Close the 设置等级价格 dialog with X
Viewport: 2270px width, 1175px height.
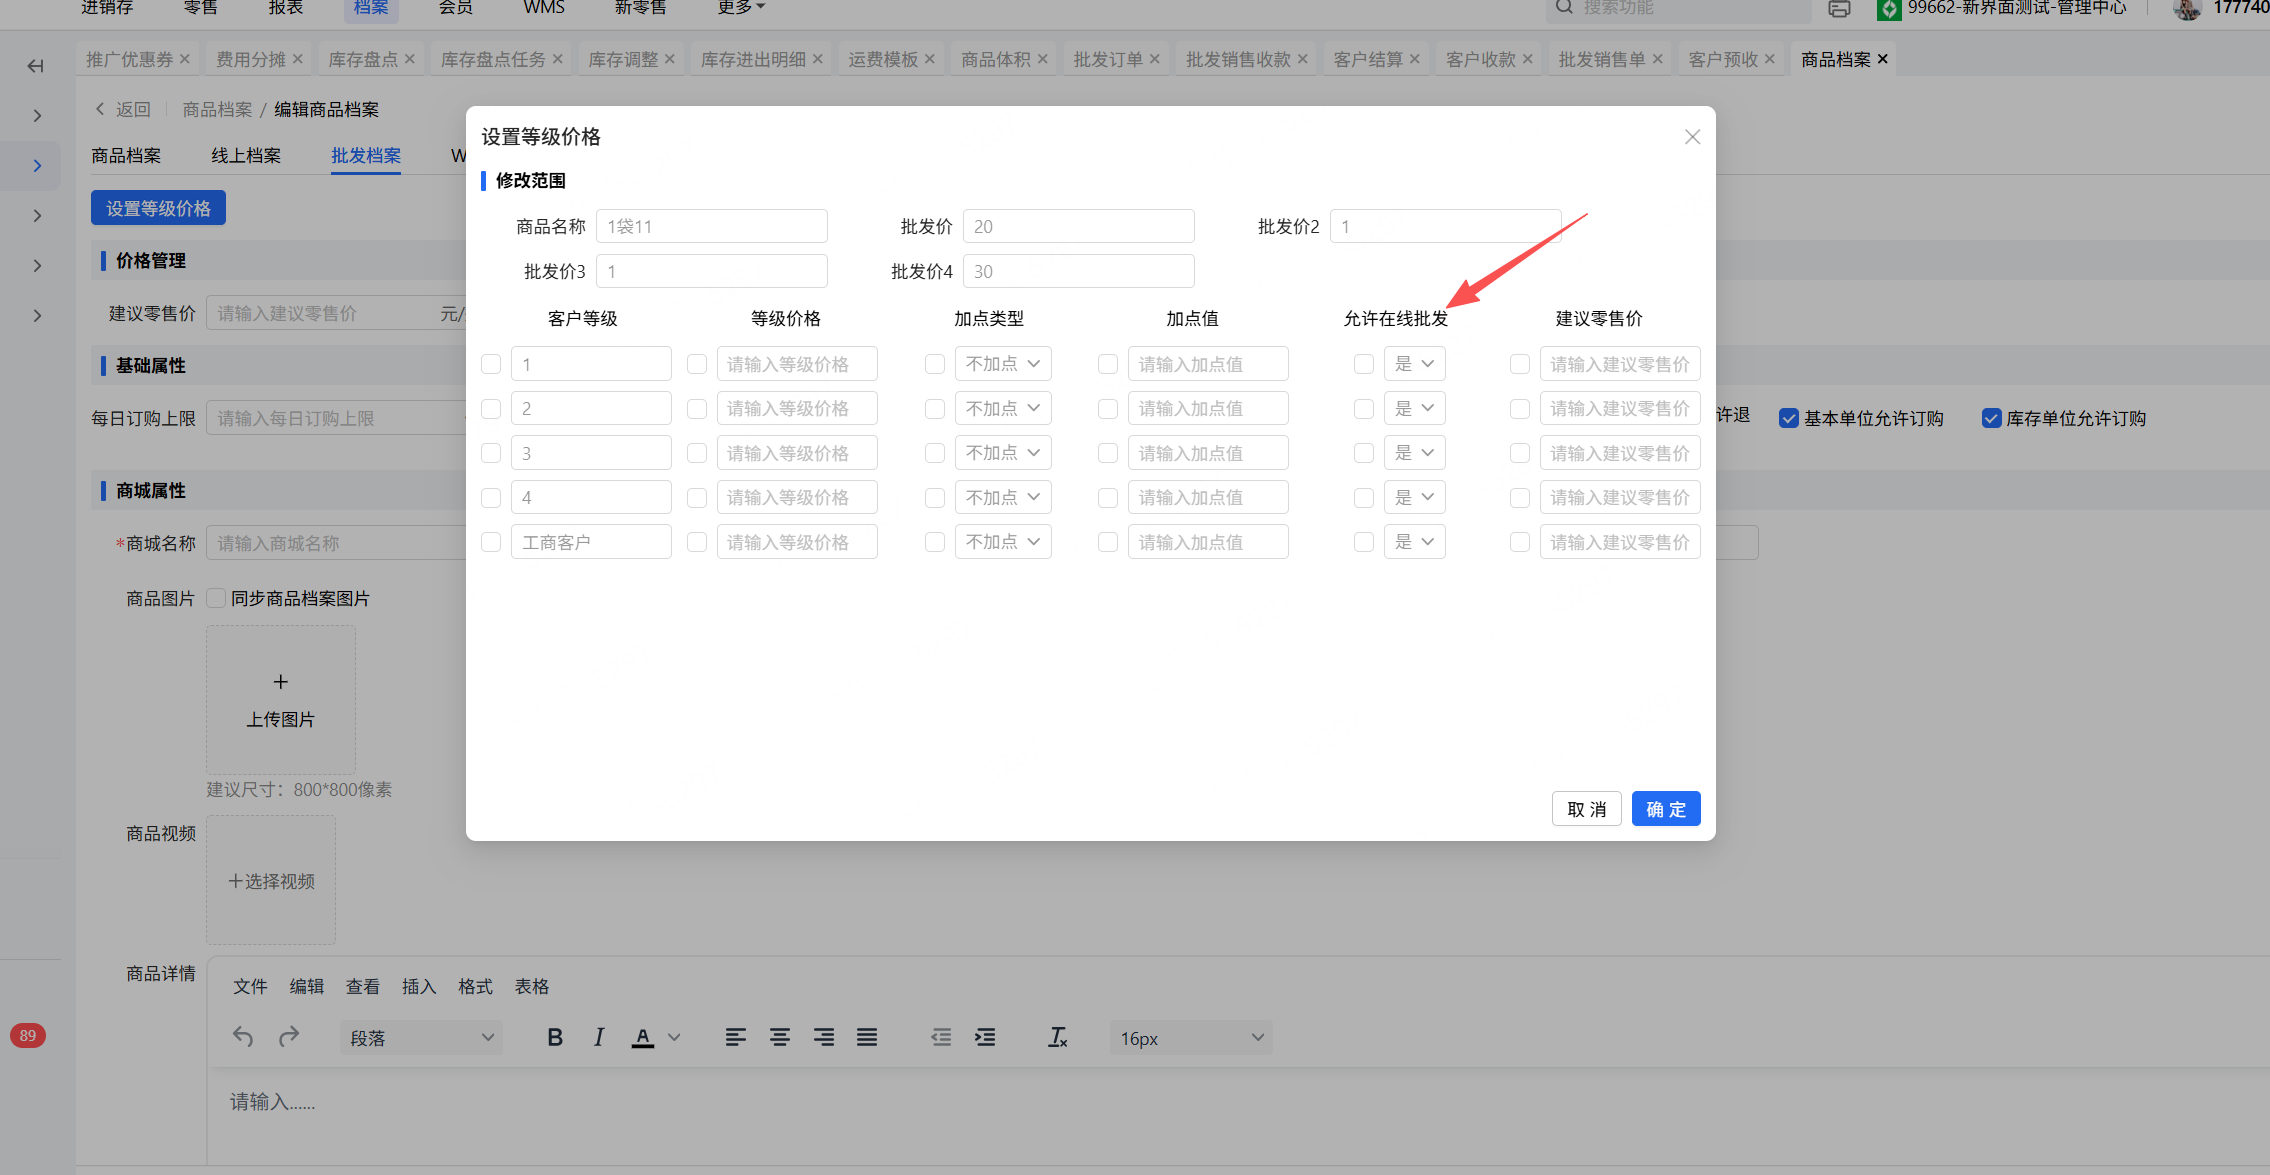(x=1692, y=137)
